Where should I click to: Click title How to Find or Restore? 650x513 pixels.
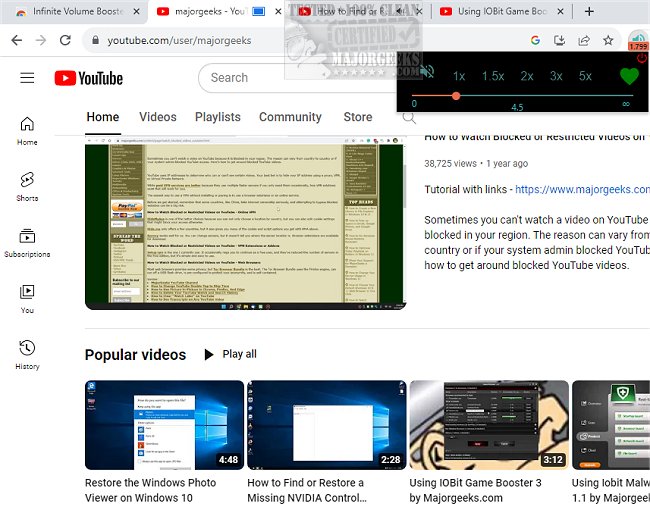coord(307,490)
